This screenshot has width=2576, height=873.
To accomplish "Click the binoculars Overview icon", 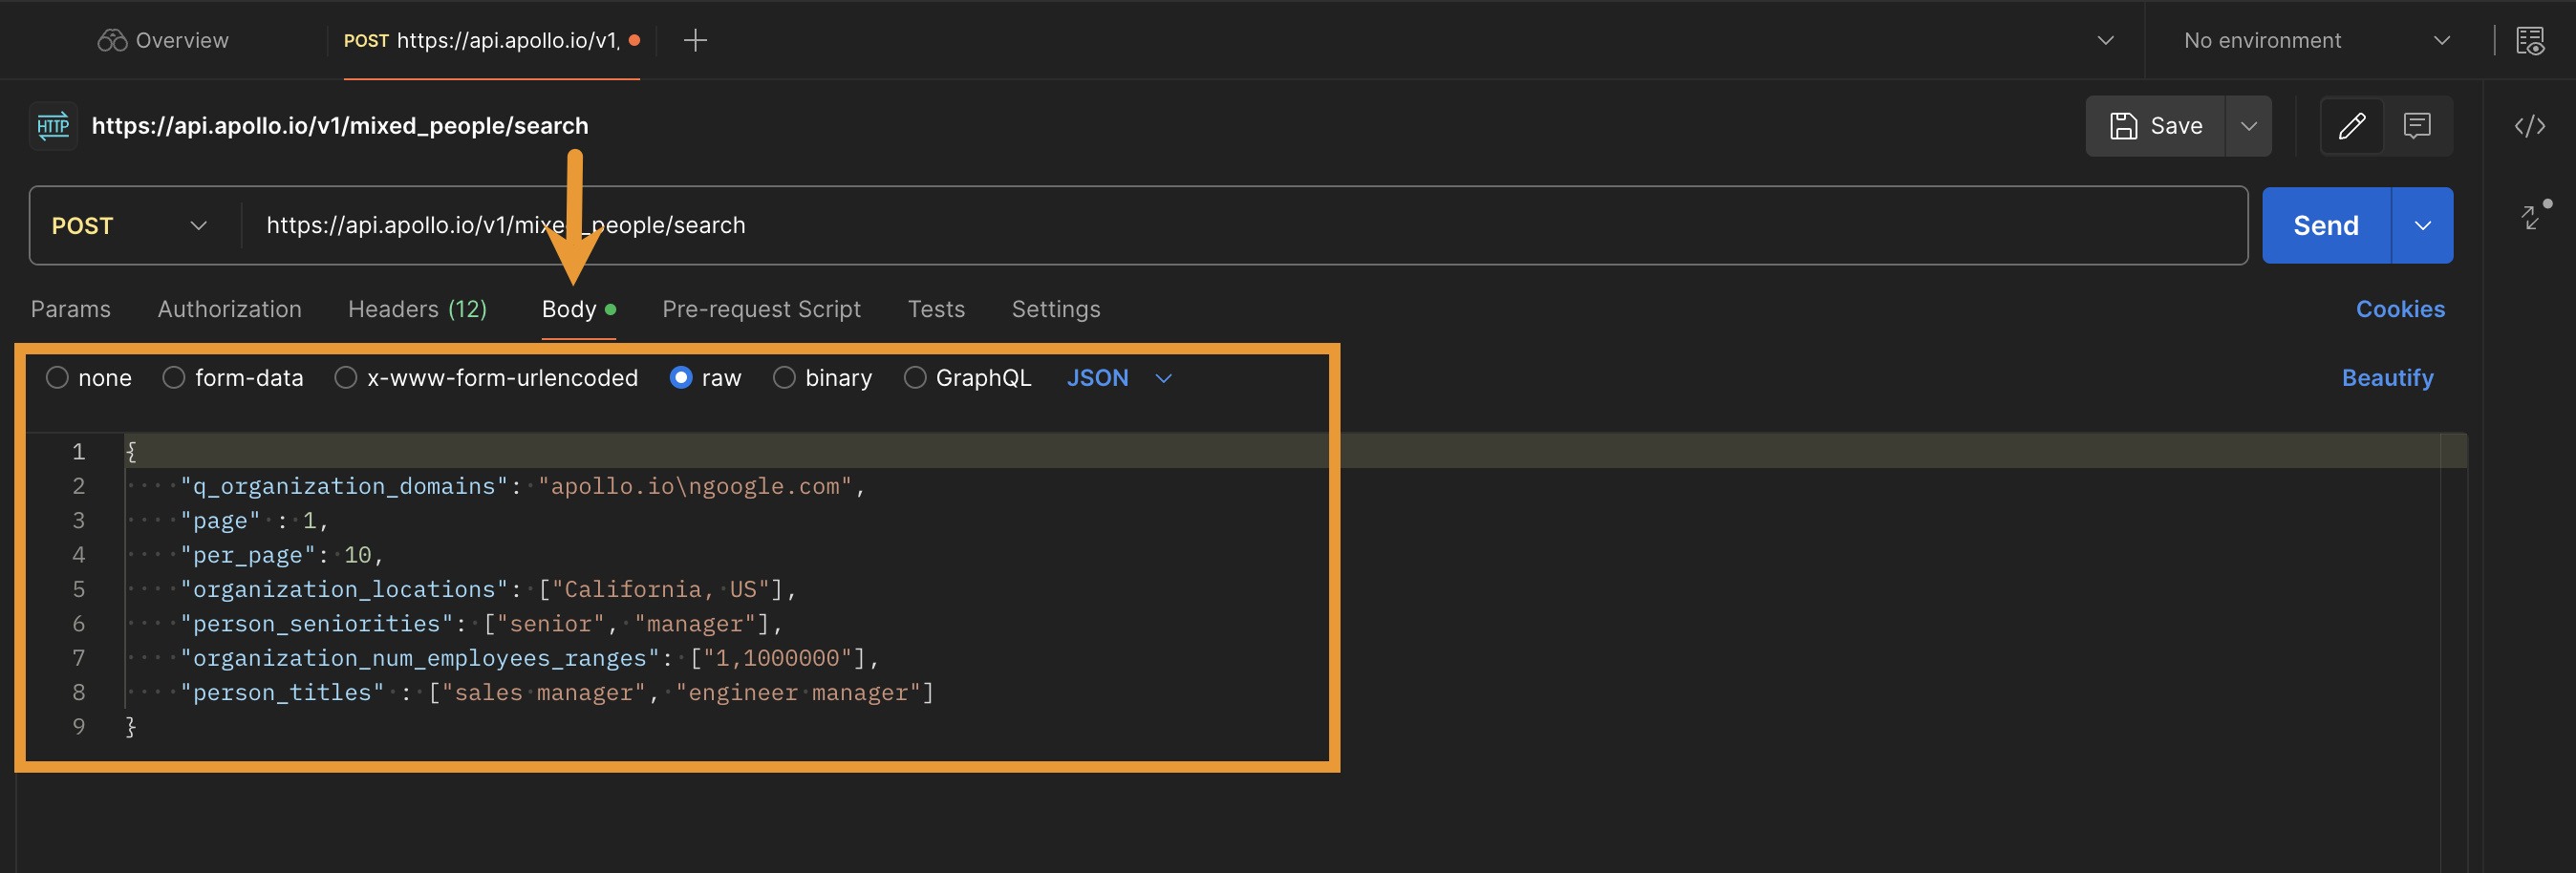I will click(112, 40).
